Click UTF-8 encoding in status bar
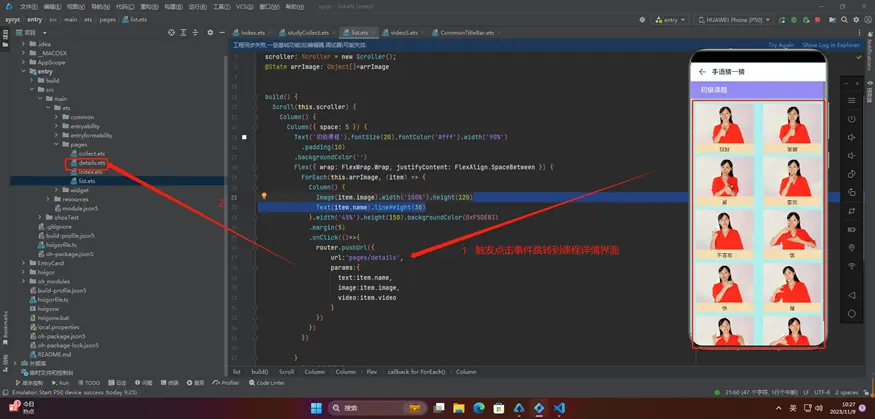The height and width of the screenshot is (419, 875). coord(821,393)
